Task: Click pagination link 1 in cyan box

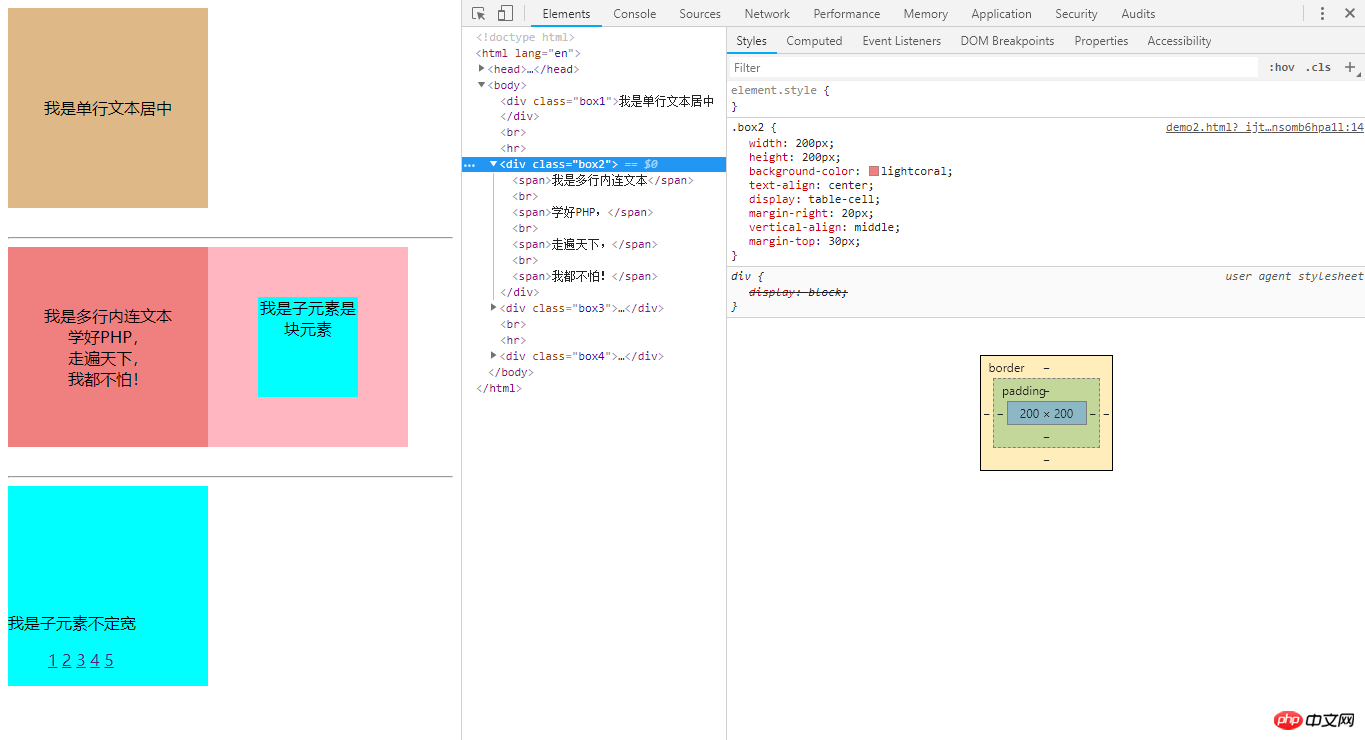Action: [x=52, y=660]
